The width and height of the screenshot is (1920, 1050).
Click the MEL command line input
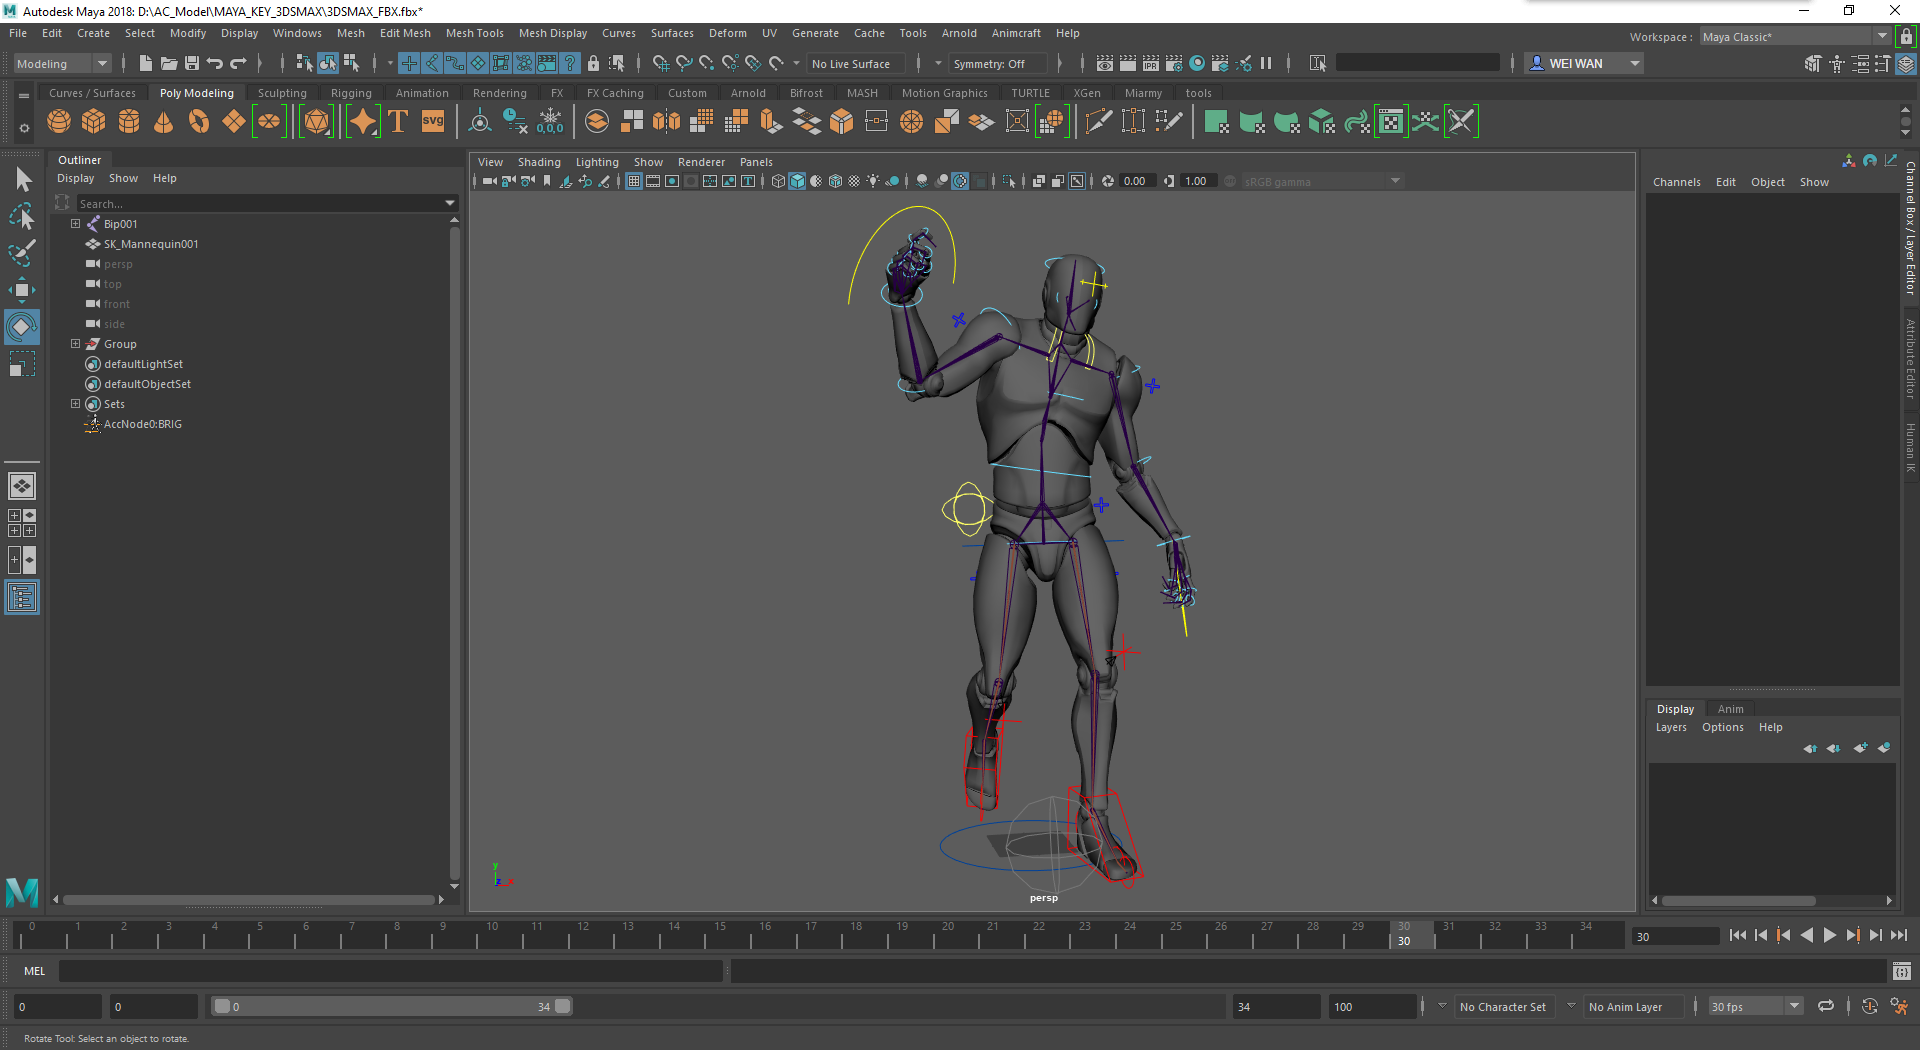[x=390, y=971]
